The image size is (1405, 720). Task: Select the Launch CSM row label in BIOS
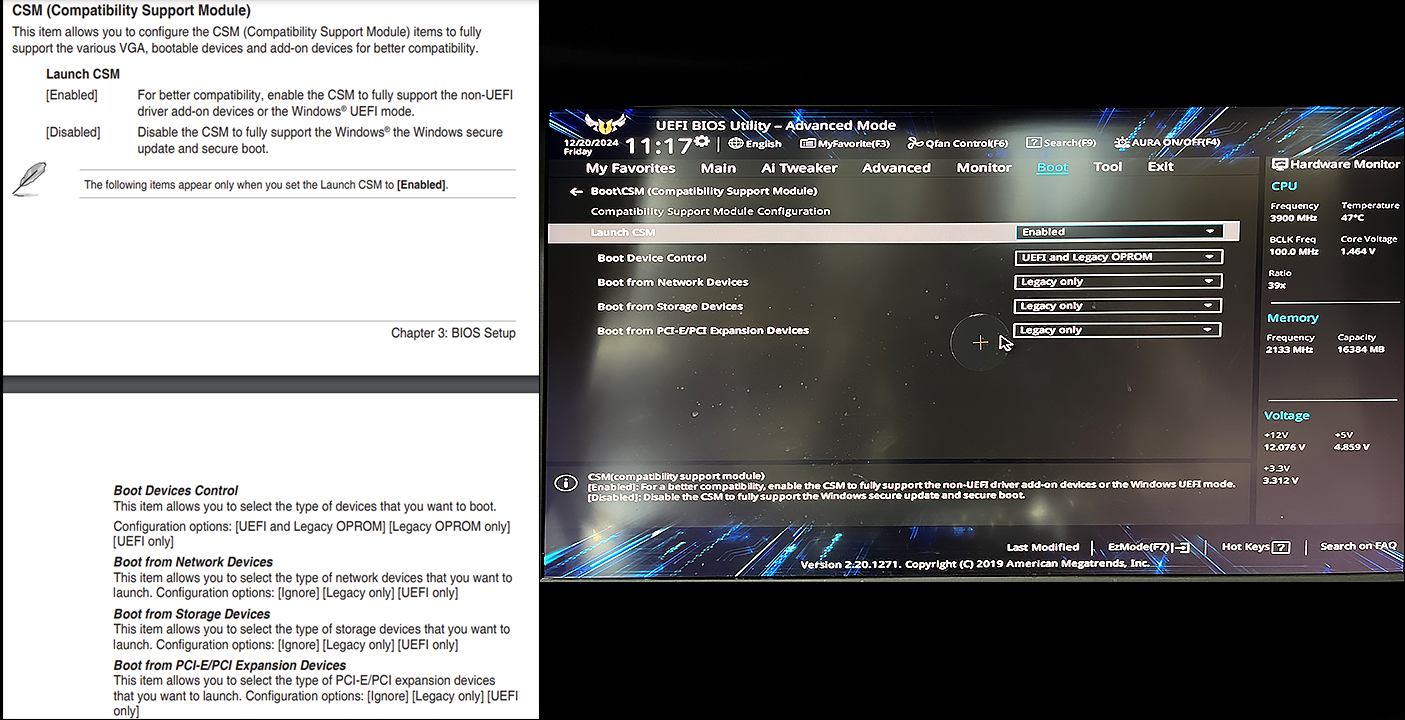pos(623,232)
